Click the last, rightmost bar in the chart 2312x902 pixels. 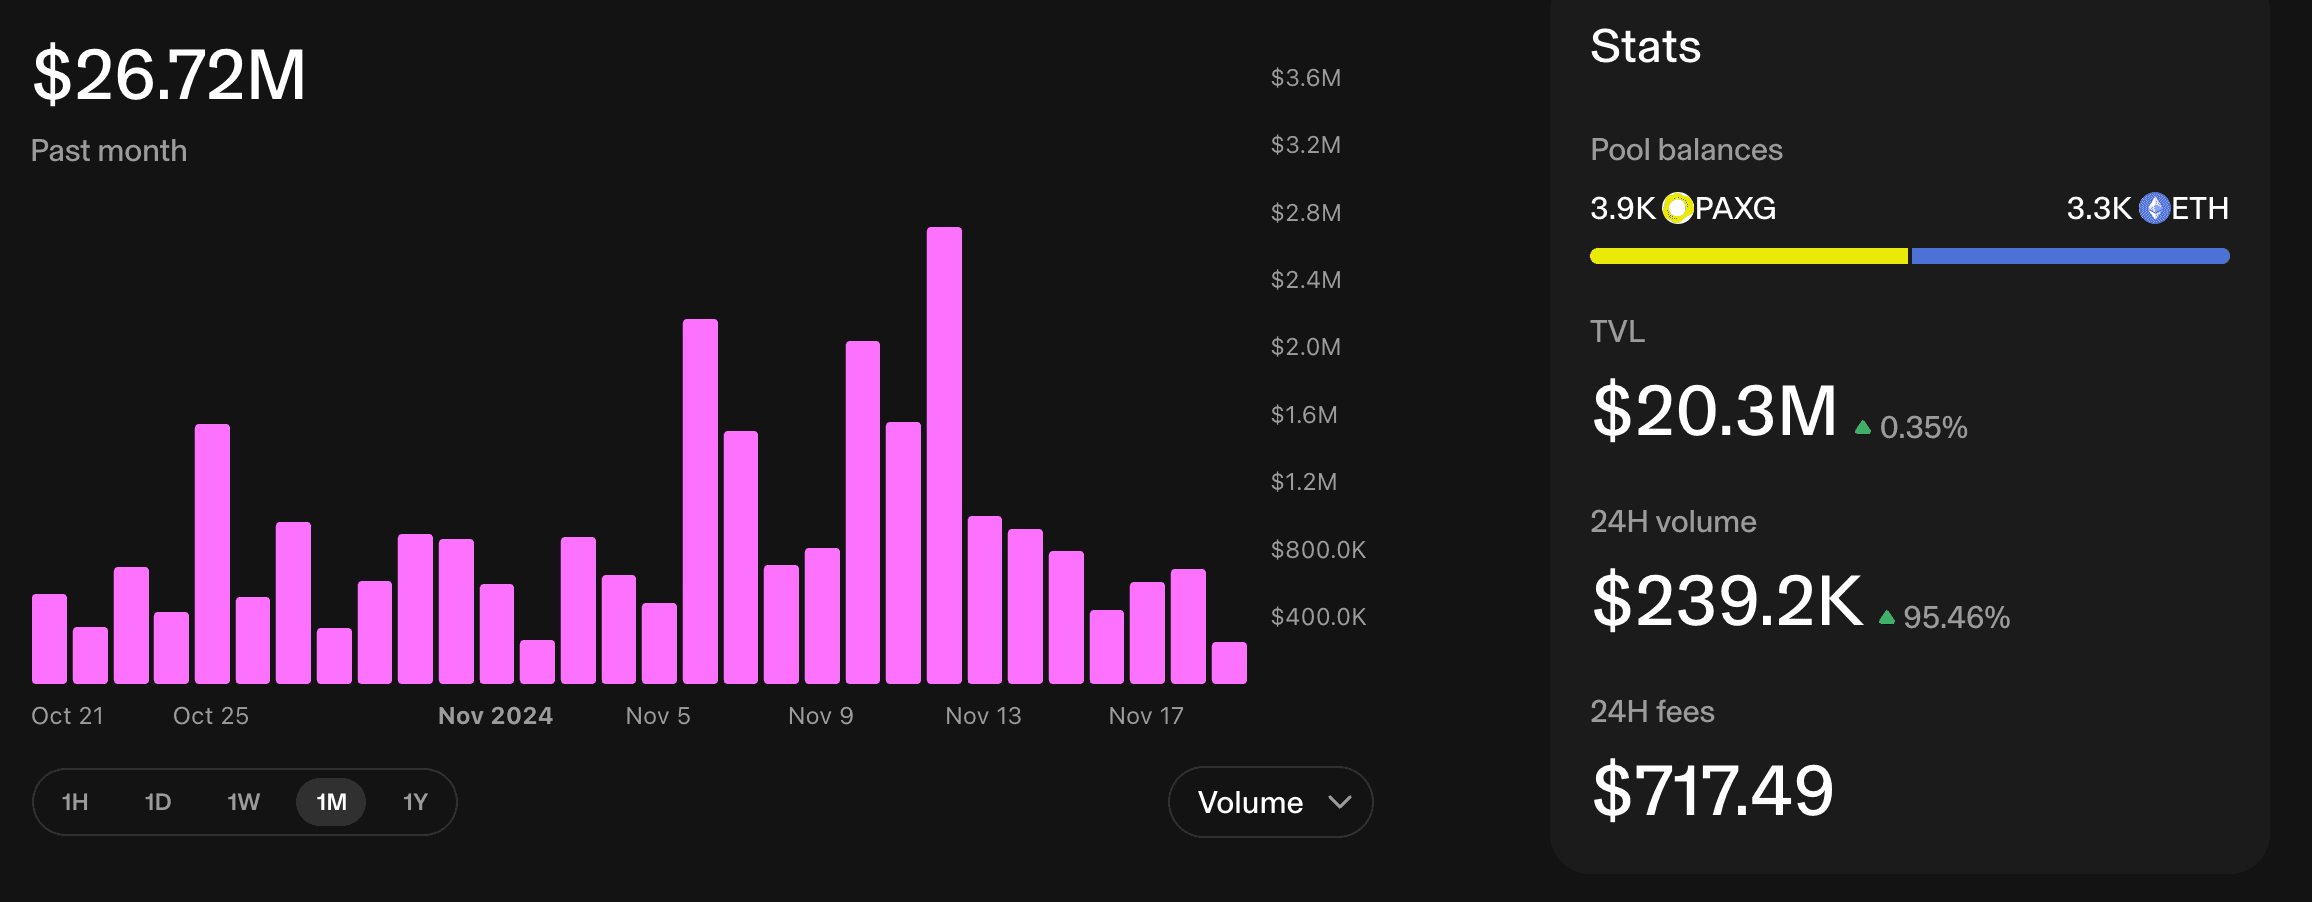pyautogui.click(x=1229, y=663)
